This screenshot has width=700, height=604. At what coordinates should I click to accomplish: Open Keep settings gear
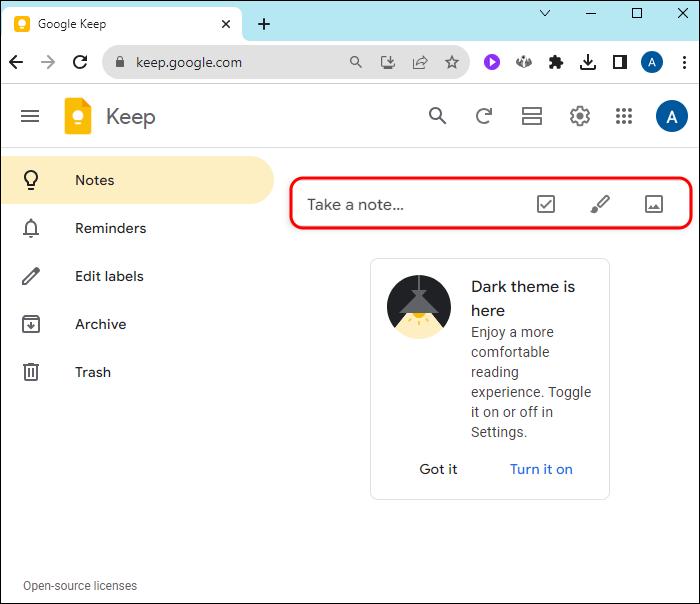click(579, 116)
